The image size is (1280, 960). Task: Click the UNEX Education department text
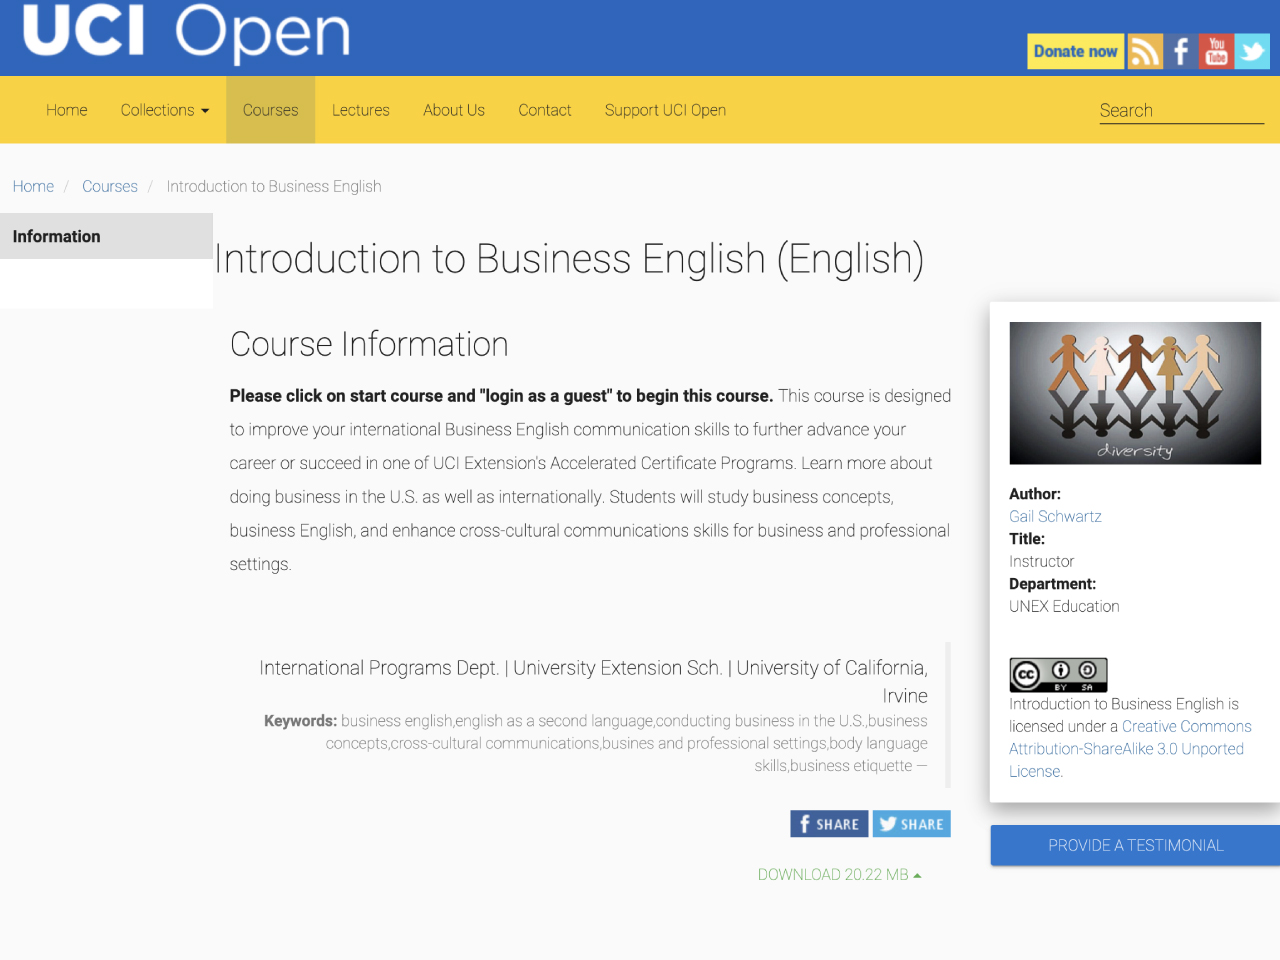pyautogui.click(x=1064, y=606)
